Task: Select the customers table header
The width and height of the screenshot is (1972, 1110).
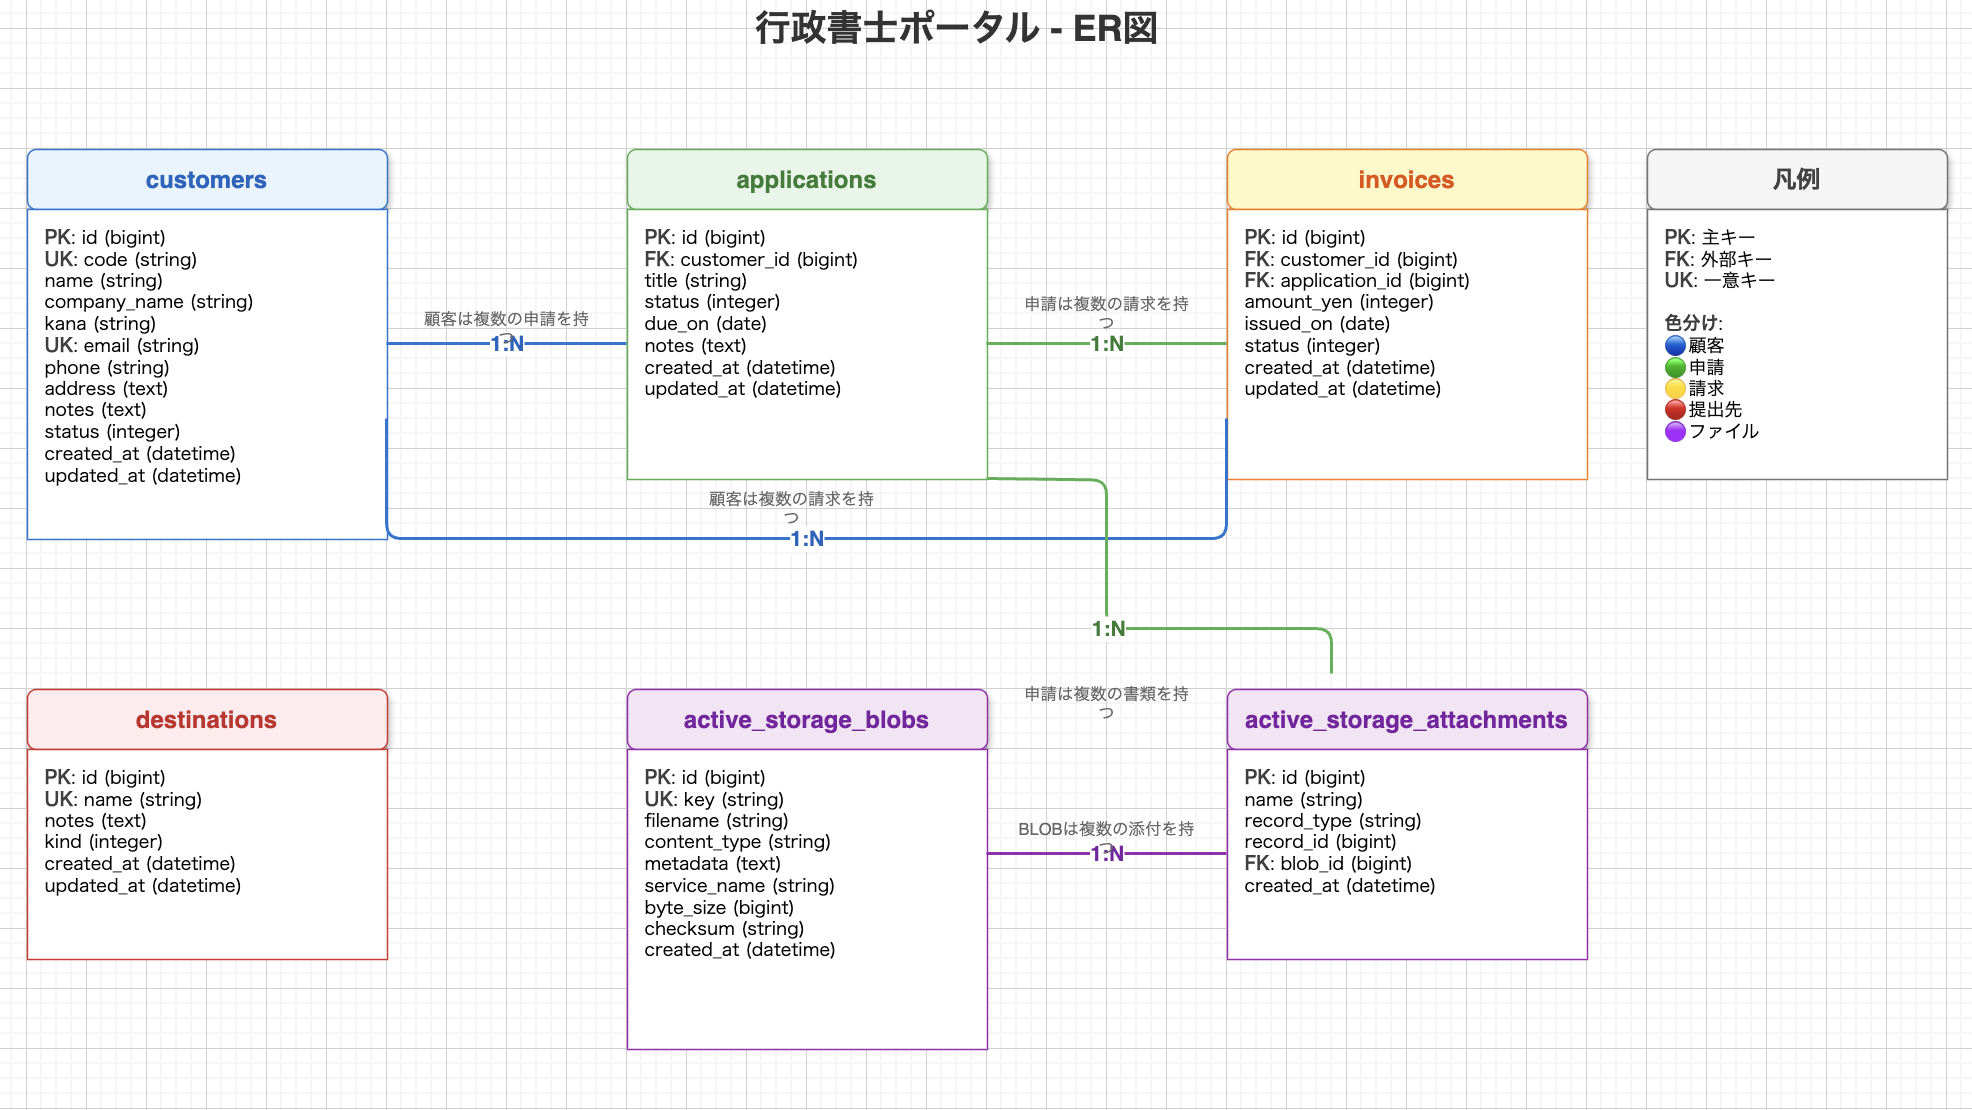Action: [207, 180]
